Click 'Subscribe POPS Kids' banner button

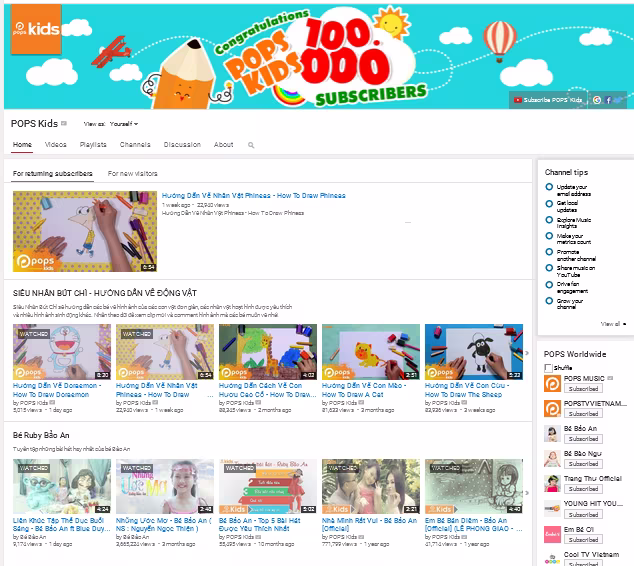click(548, 100)
